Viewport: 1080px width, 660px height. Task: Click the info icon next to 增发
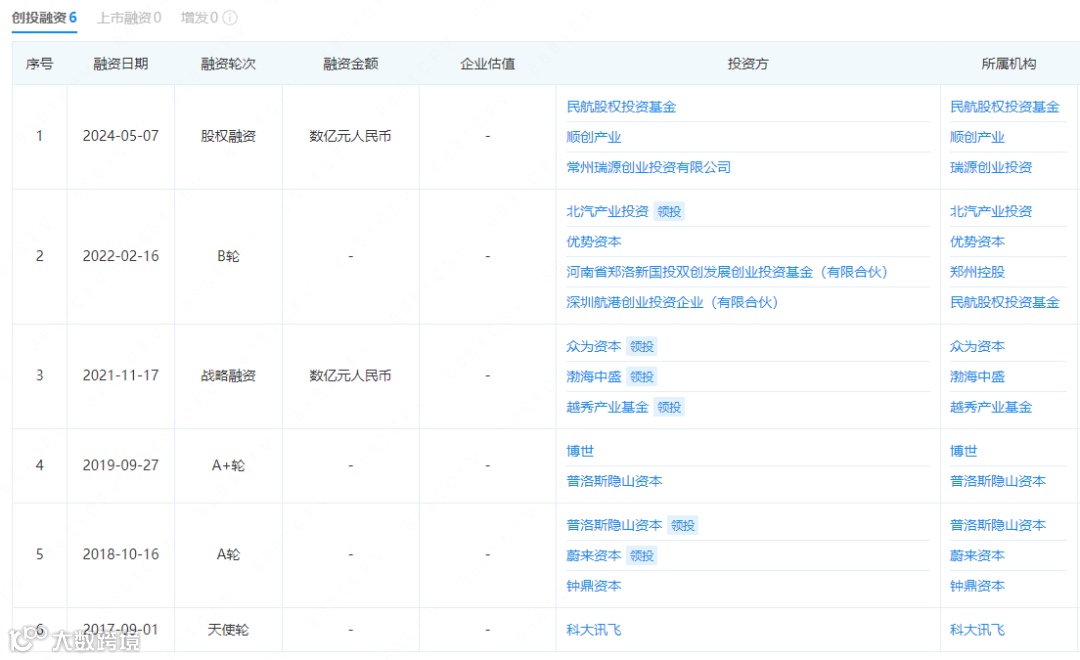[x=231, y=18]
